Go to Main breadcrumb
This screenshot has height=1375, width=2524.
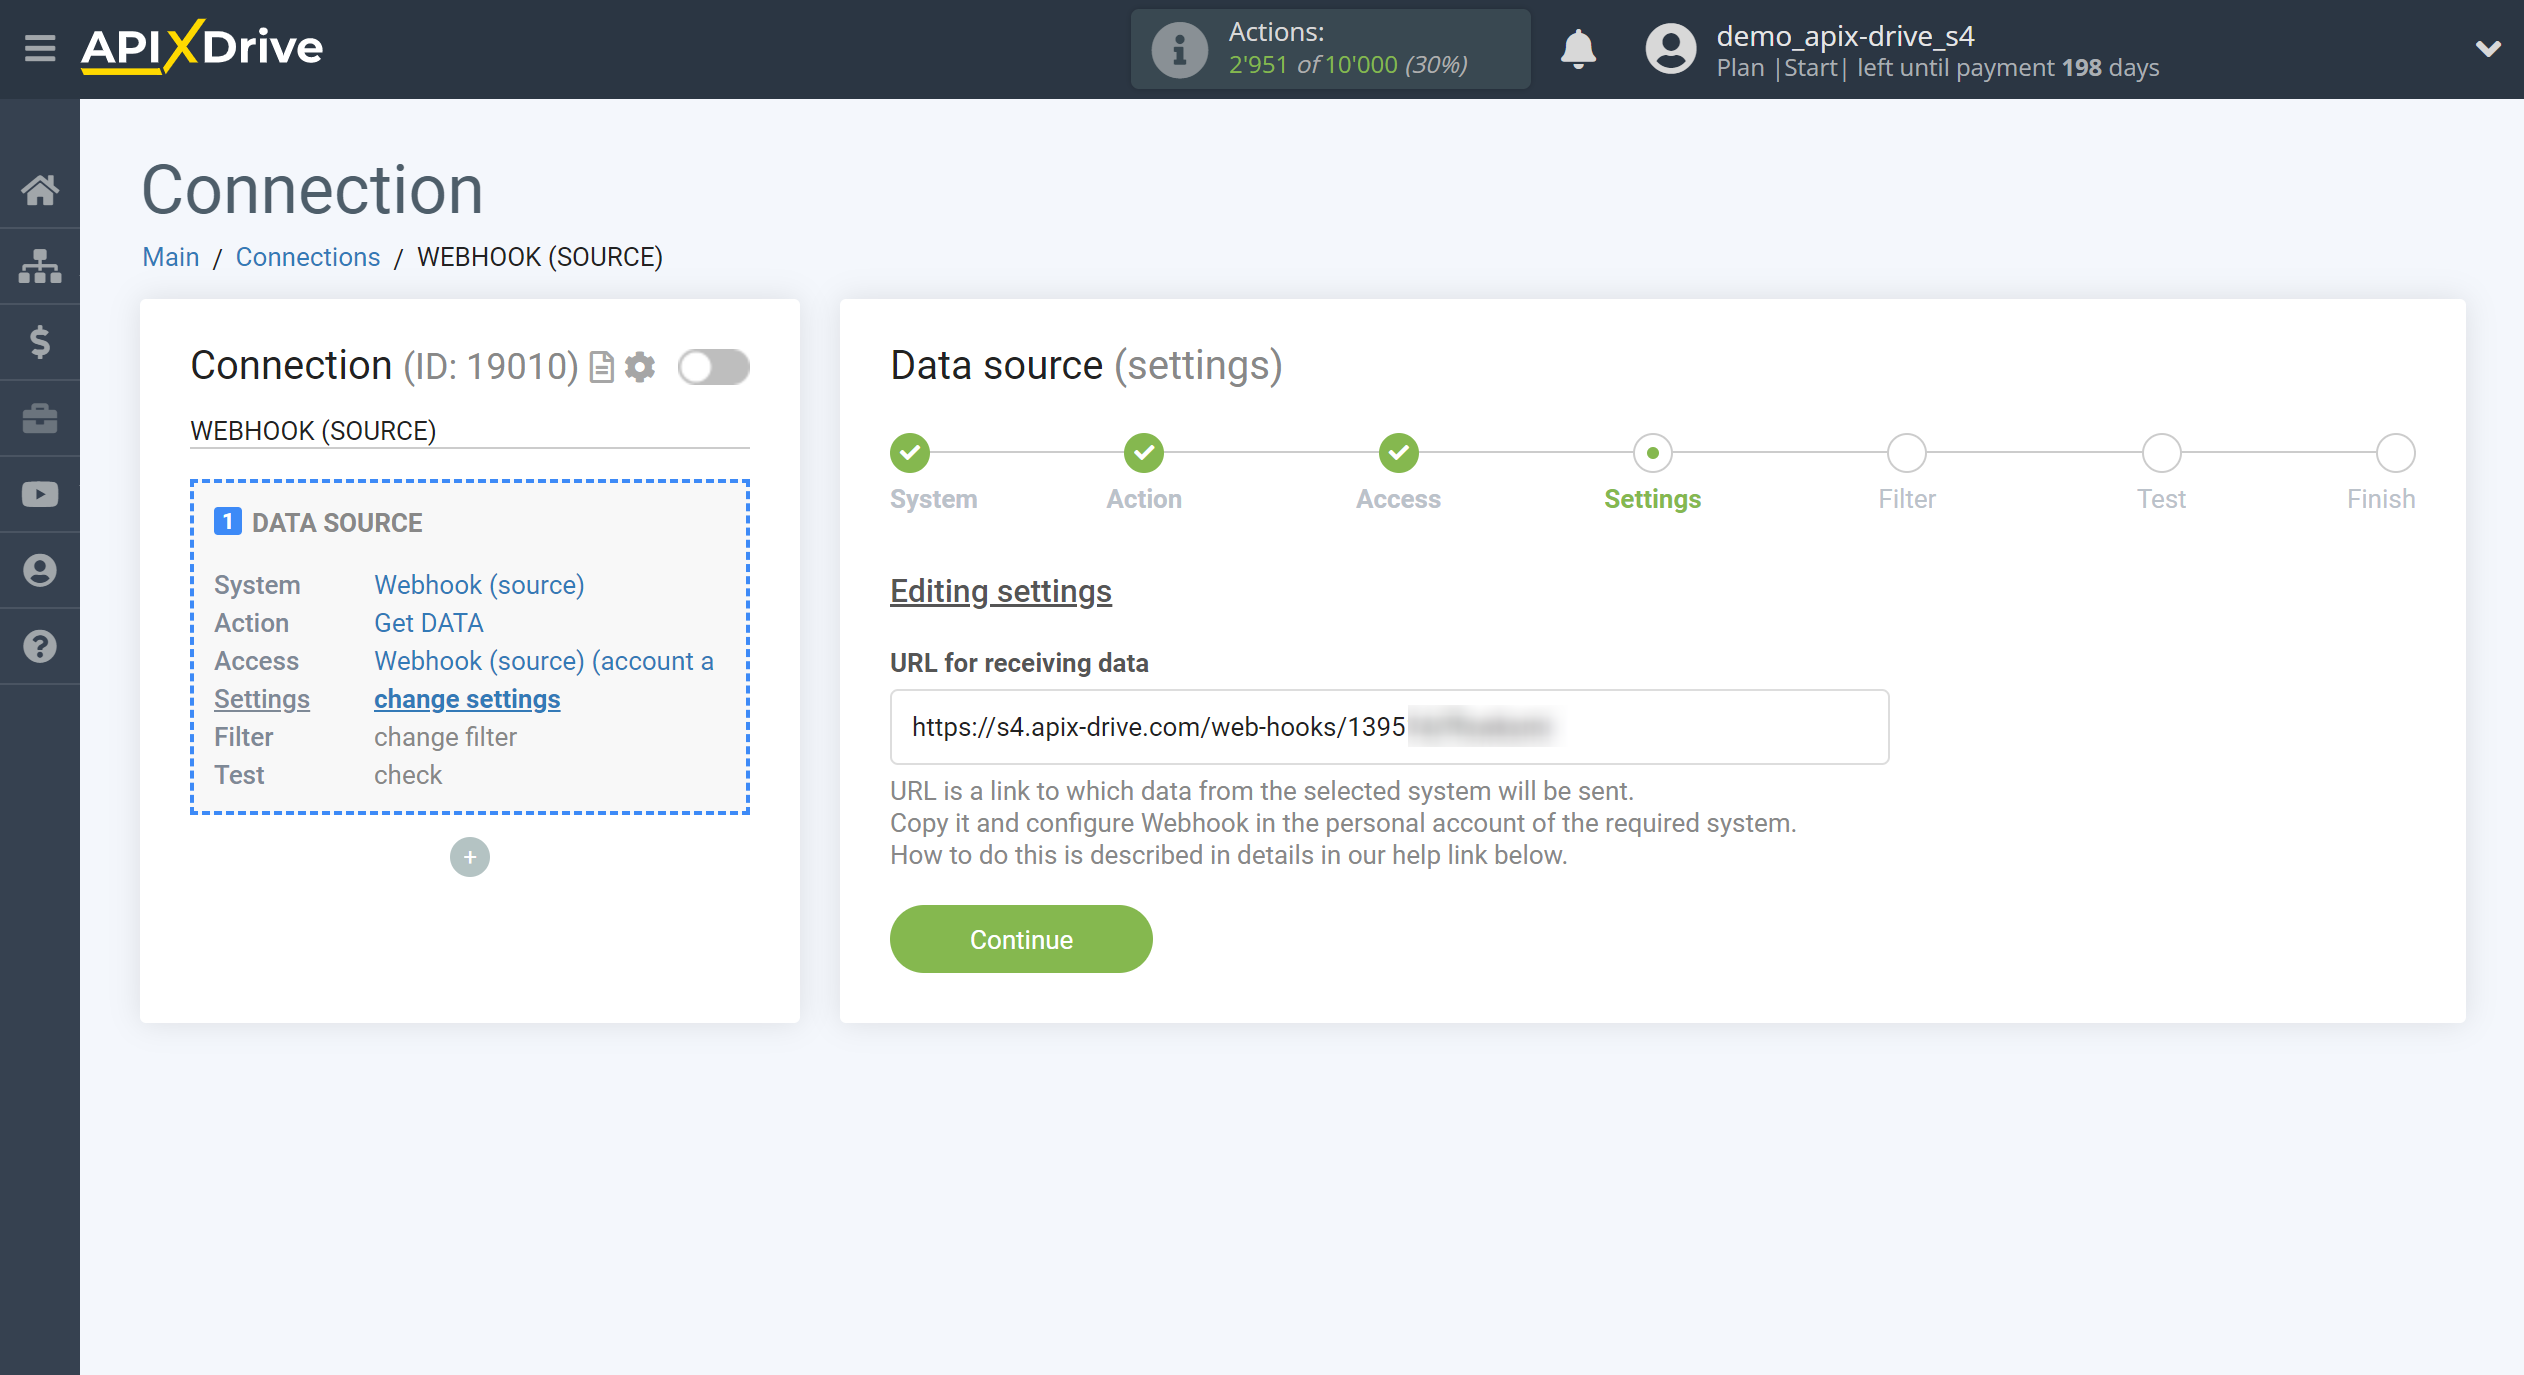(171, 257)
